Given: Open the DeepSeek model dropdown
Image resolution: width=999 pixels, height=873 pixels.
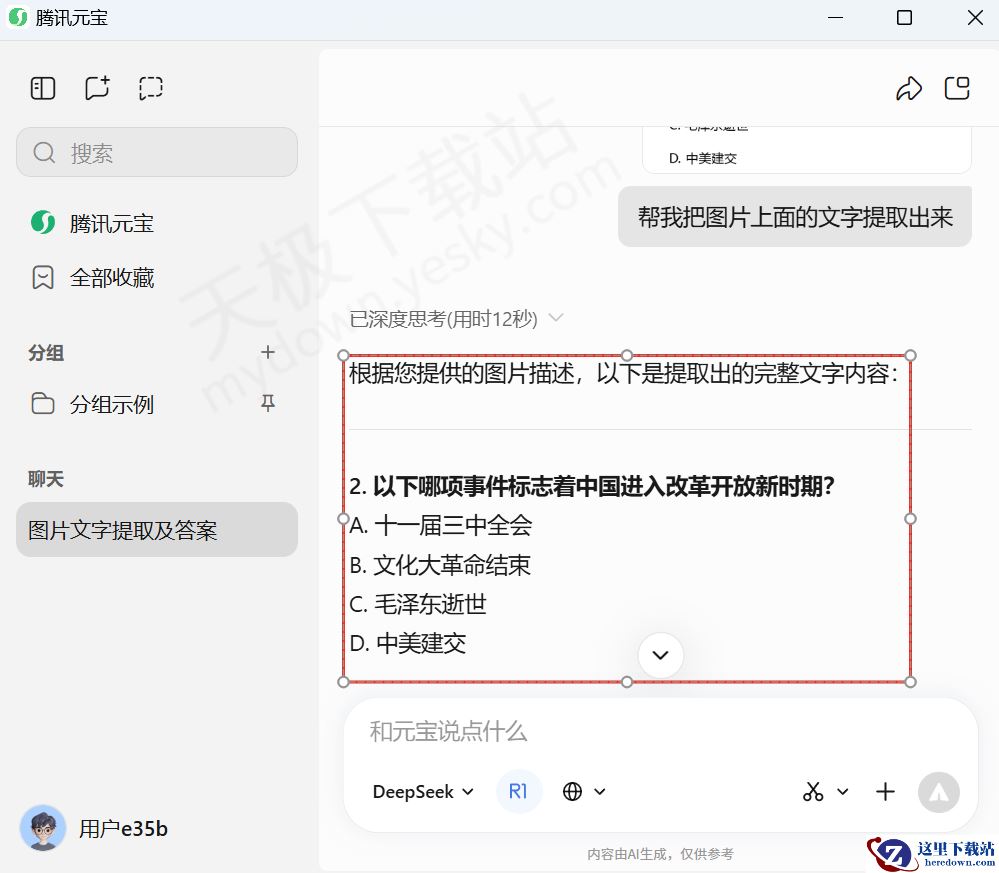Looking at the screenshot, I should click(421, 791).
